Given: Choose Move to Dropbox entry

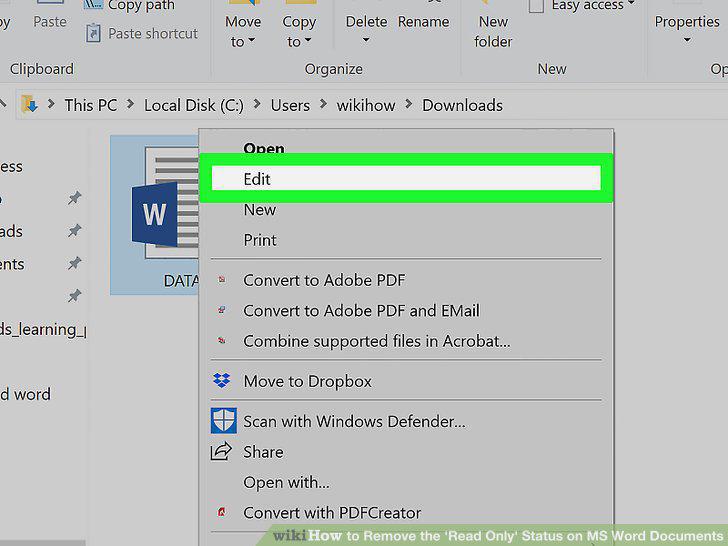Looking at the screenshot, I should click(x=307, y=381).
